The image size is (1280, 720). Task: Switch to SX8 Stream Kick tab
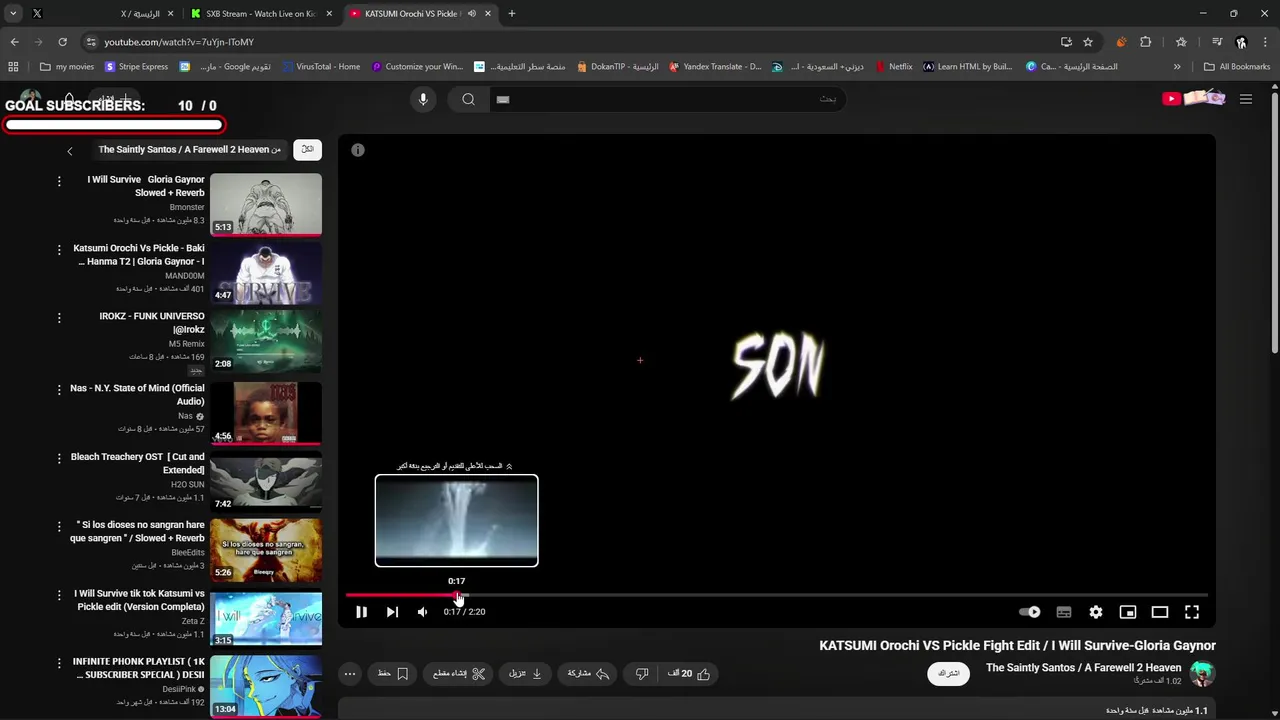(260, 14)
